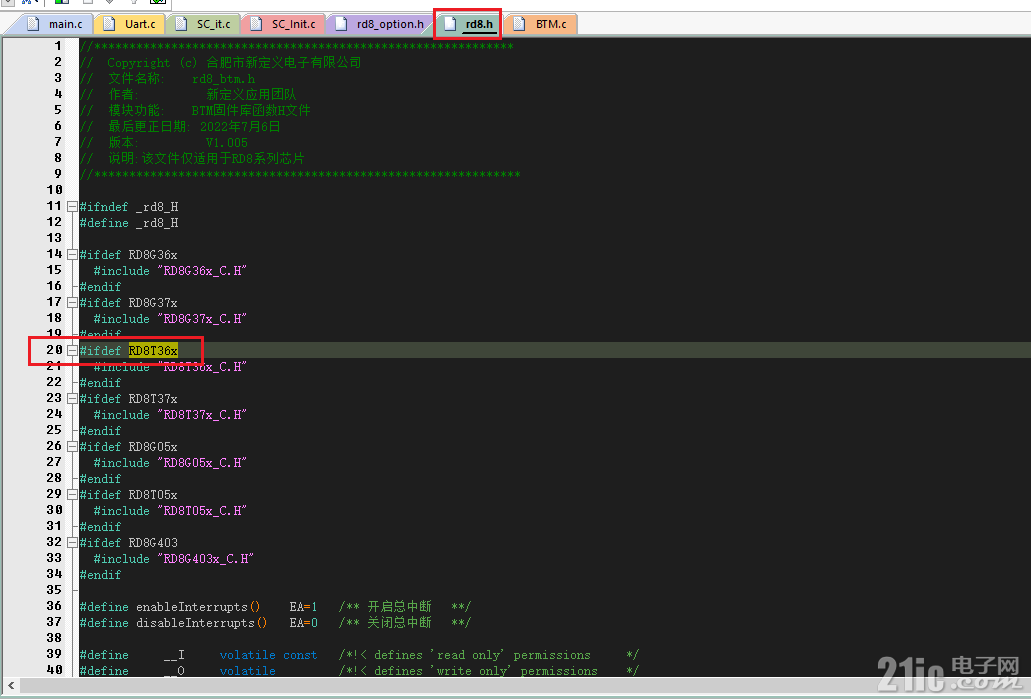Viewport: 1031px width, 699px height.
Task: Click the "RD8G36x_C.H" include string
Action: pos(201,270)
